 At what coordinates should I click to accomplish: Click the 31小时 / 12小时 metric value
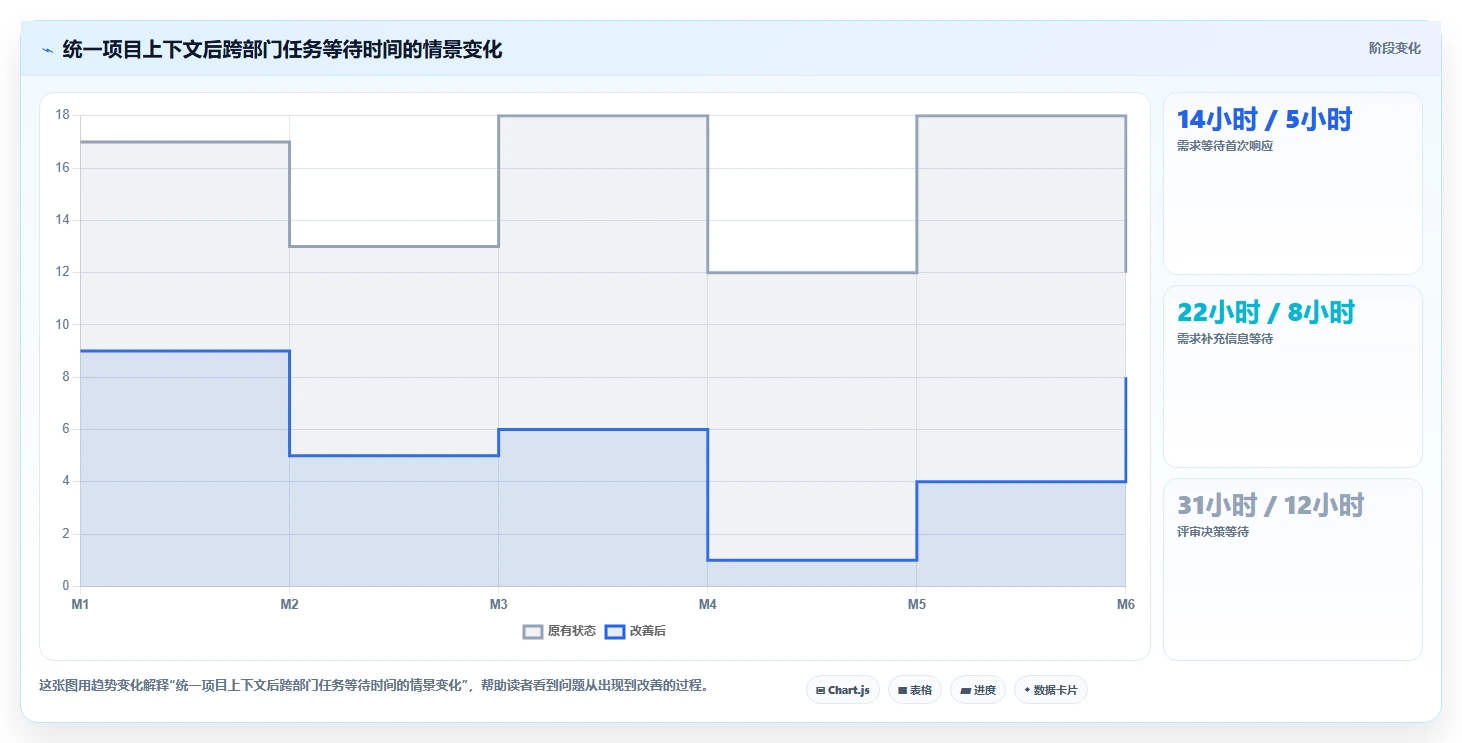point(1270,505)
